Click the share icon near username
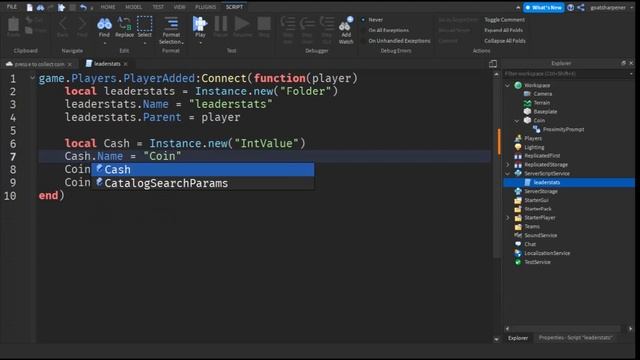This screenshot has height=360, width=640. coord(581,7)
